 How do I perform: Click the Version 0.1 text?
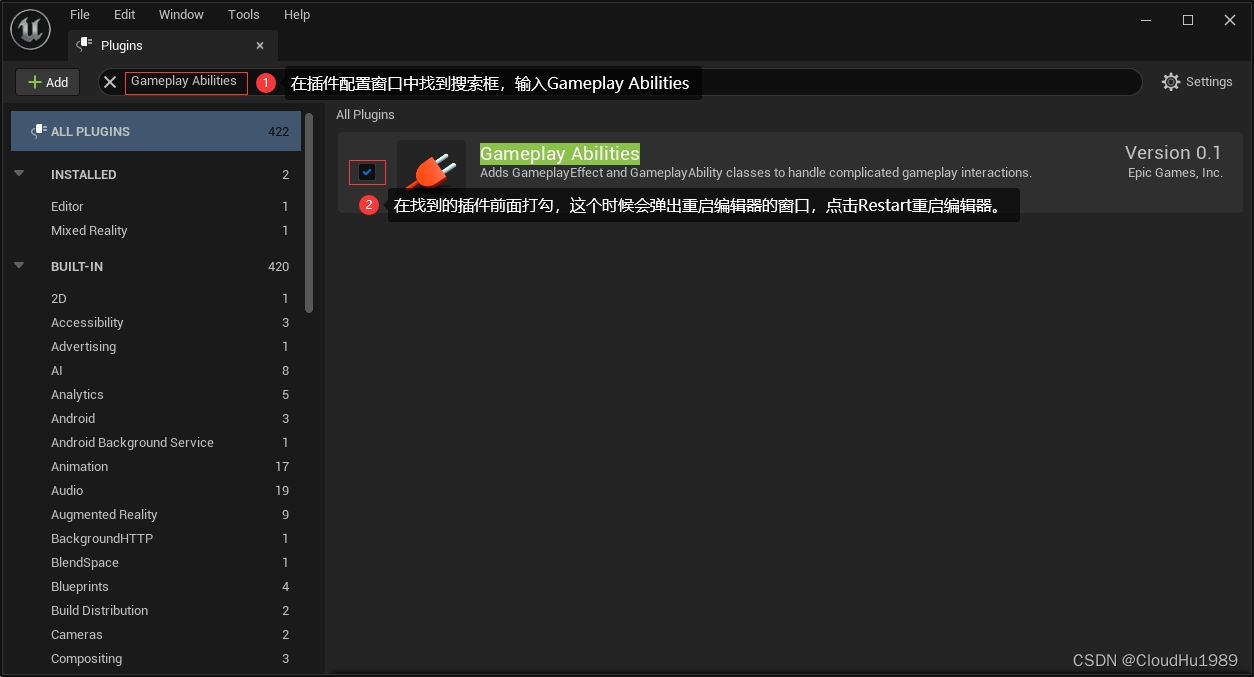click(x=1173, y=152)
